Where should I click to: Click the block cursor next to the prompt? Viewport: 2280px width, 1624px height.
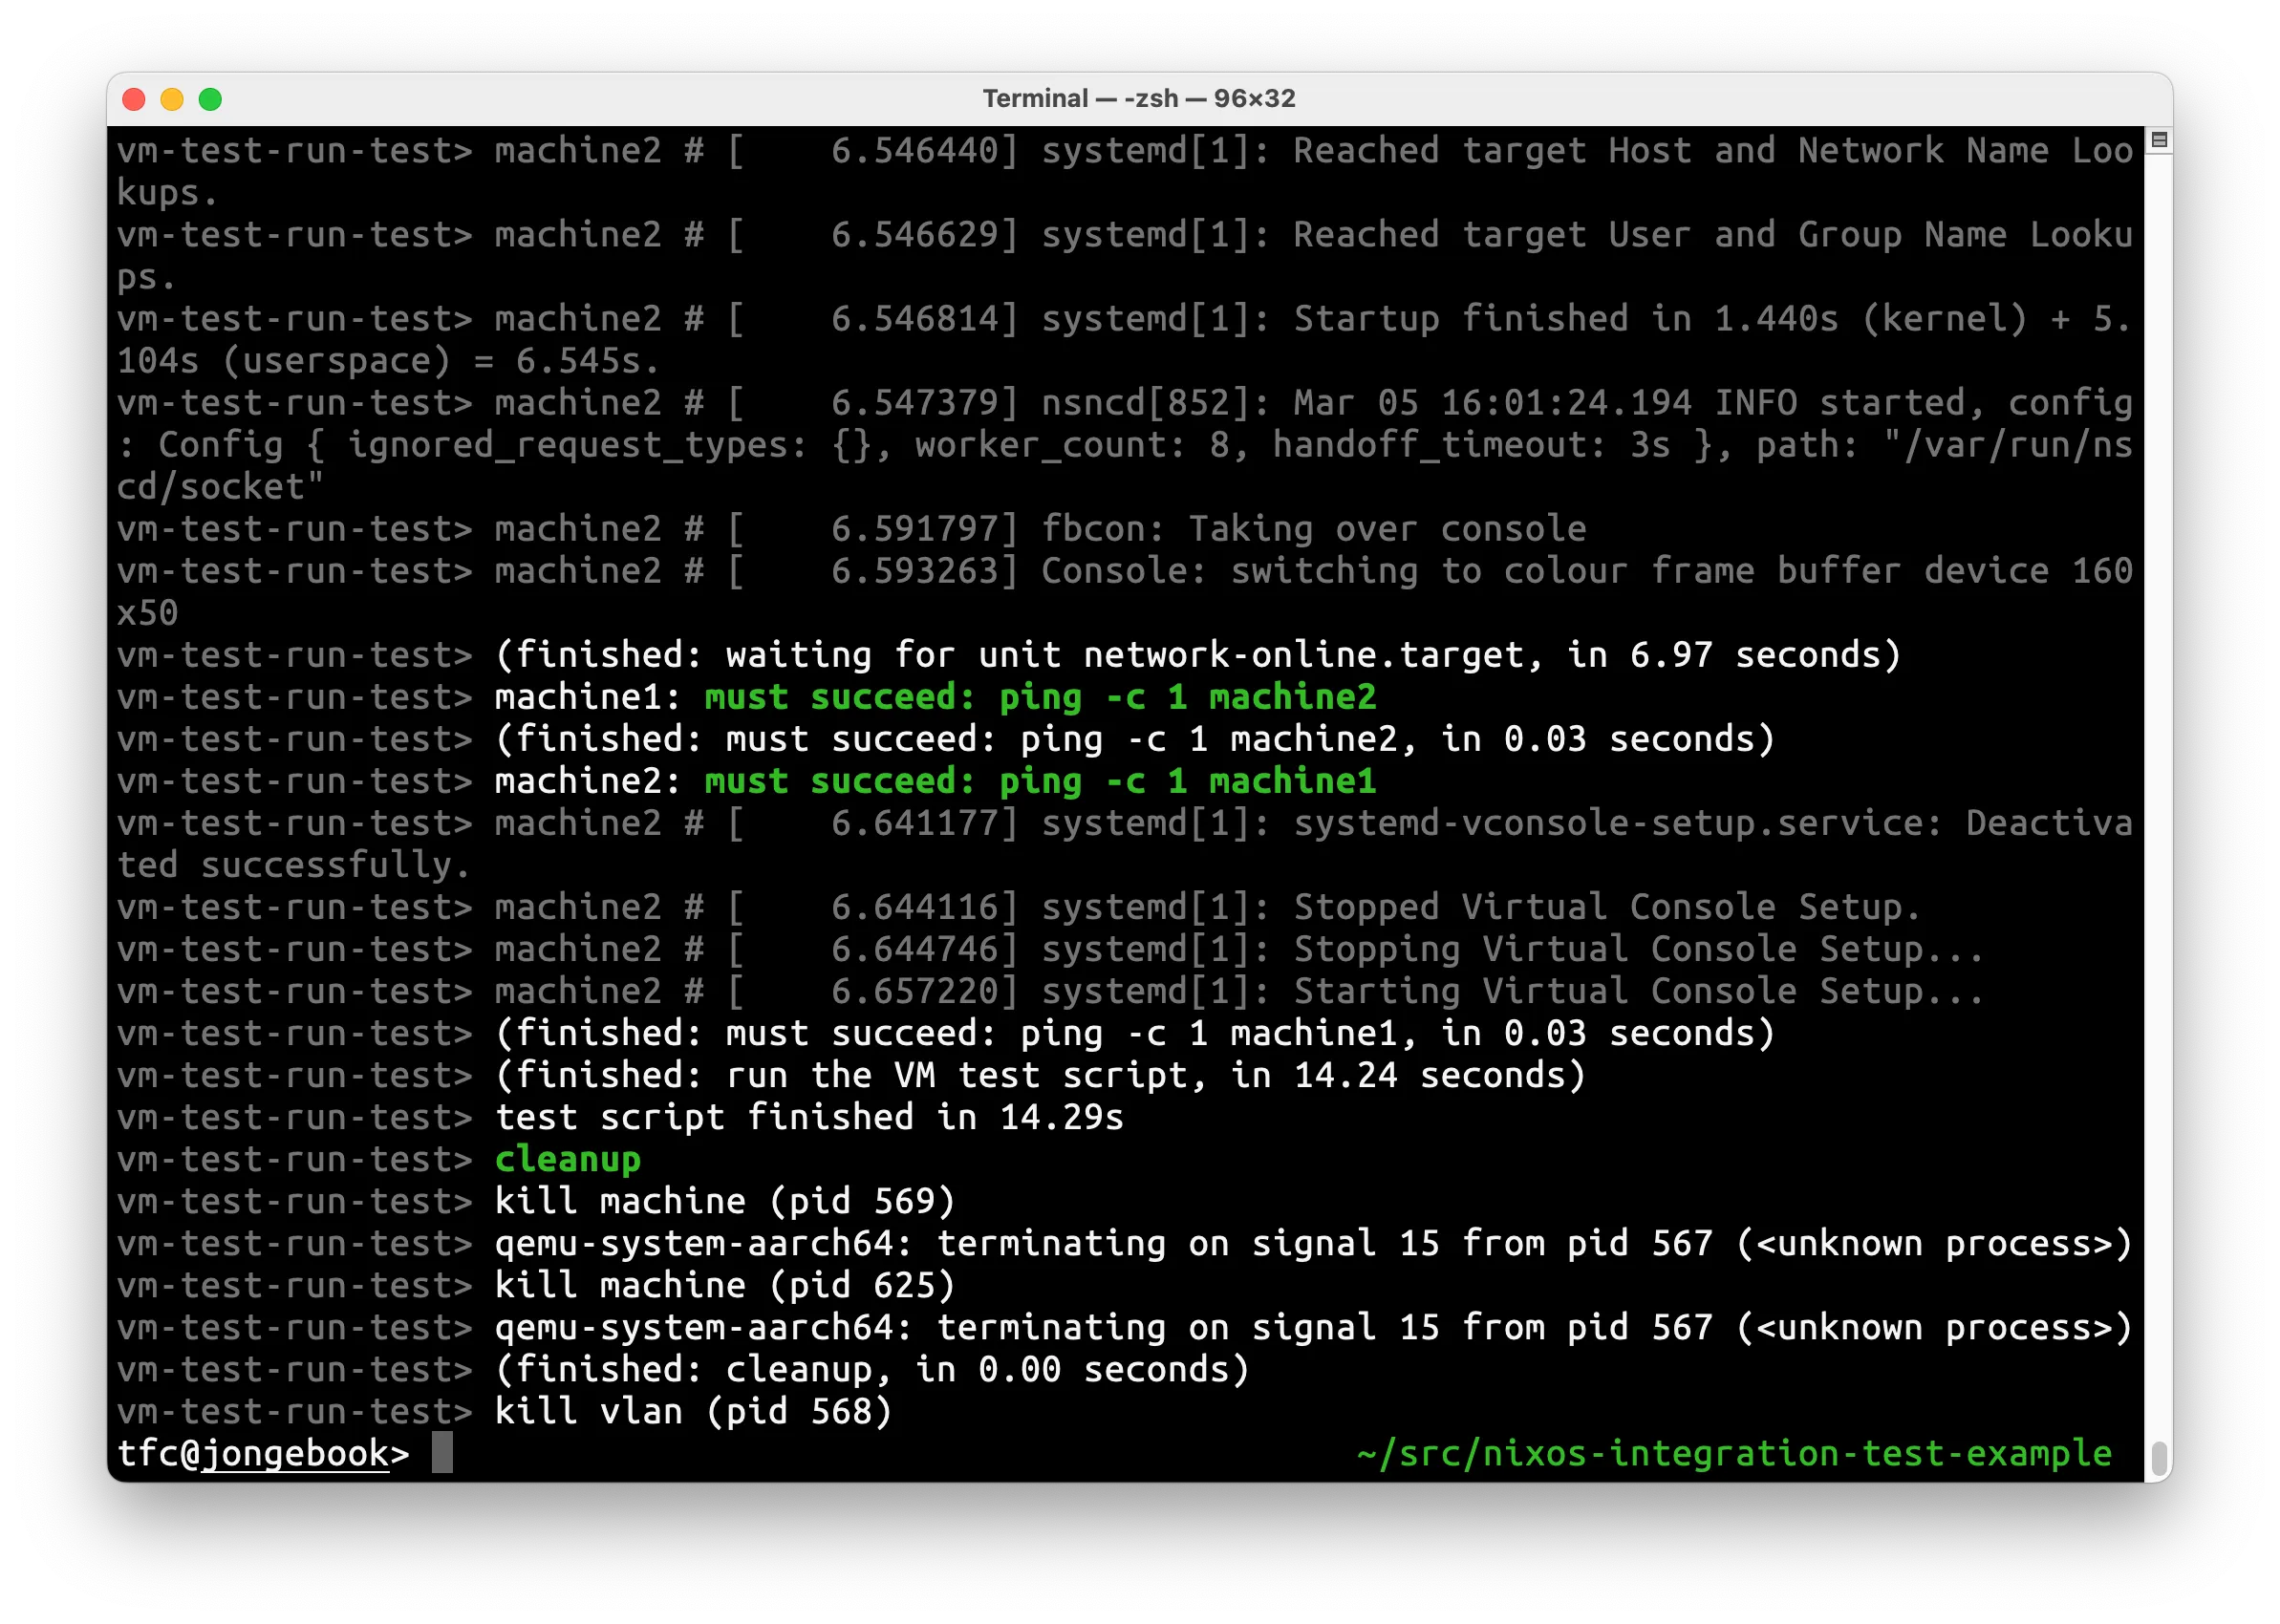[443, 1453]
